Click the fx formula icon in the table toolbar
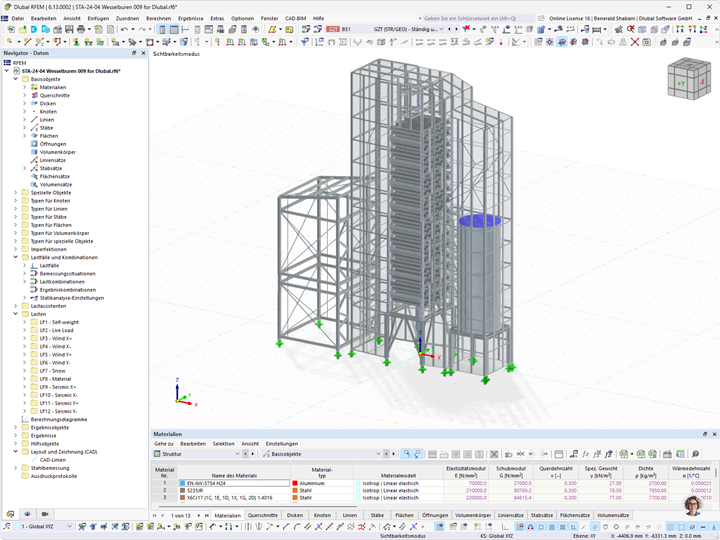Viewport: 720px width, 540px height. coord(585,454)
